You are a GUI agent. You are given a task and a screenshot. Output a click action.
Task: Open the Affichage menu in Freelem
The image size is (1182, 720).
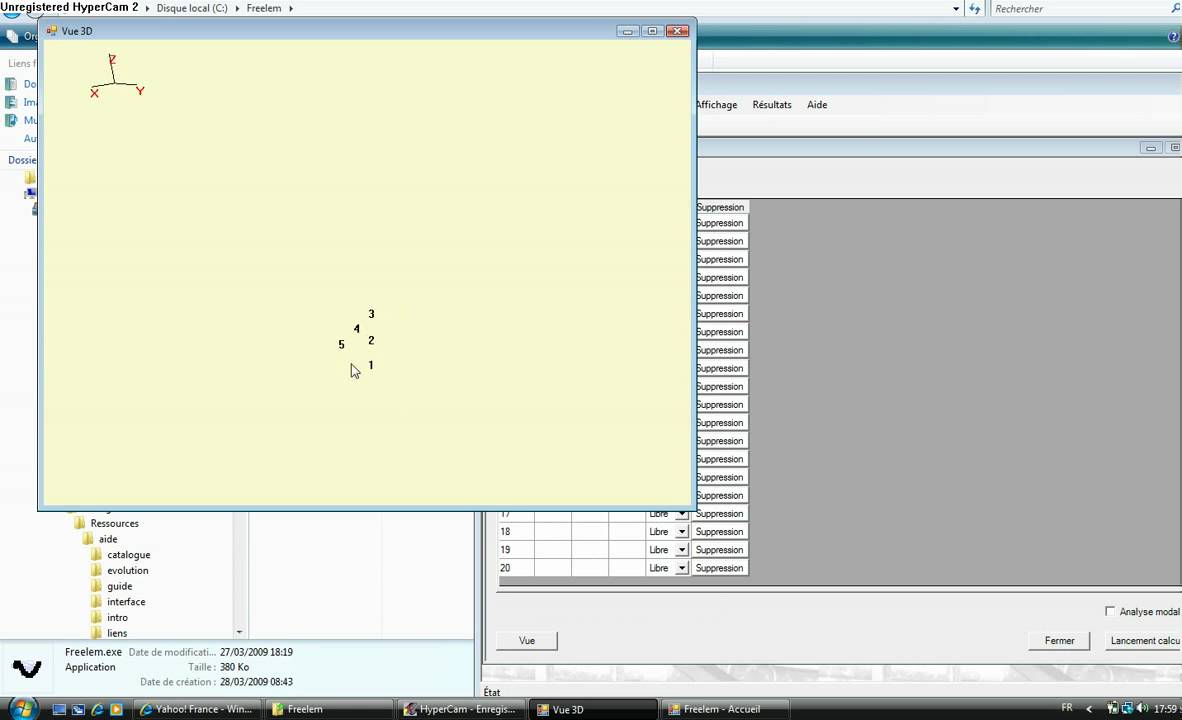(716, 105)
